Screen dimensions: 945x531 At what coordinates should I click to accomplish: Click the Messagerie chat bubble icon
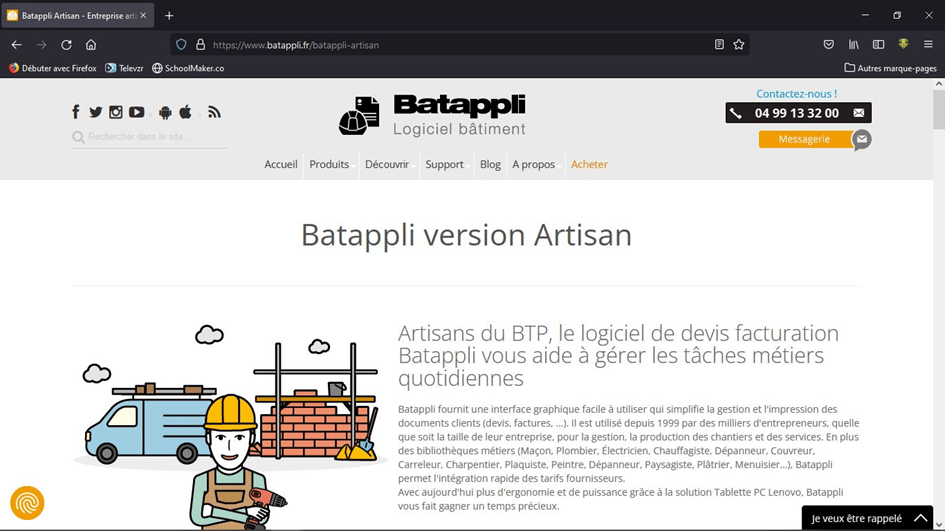[x=862, y=140]
